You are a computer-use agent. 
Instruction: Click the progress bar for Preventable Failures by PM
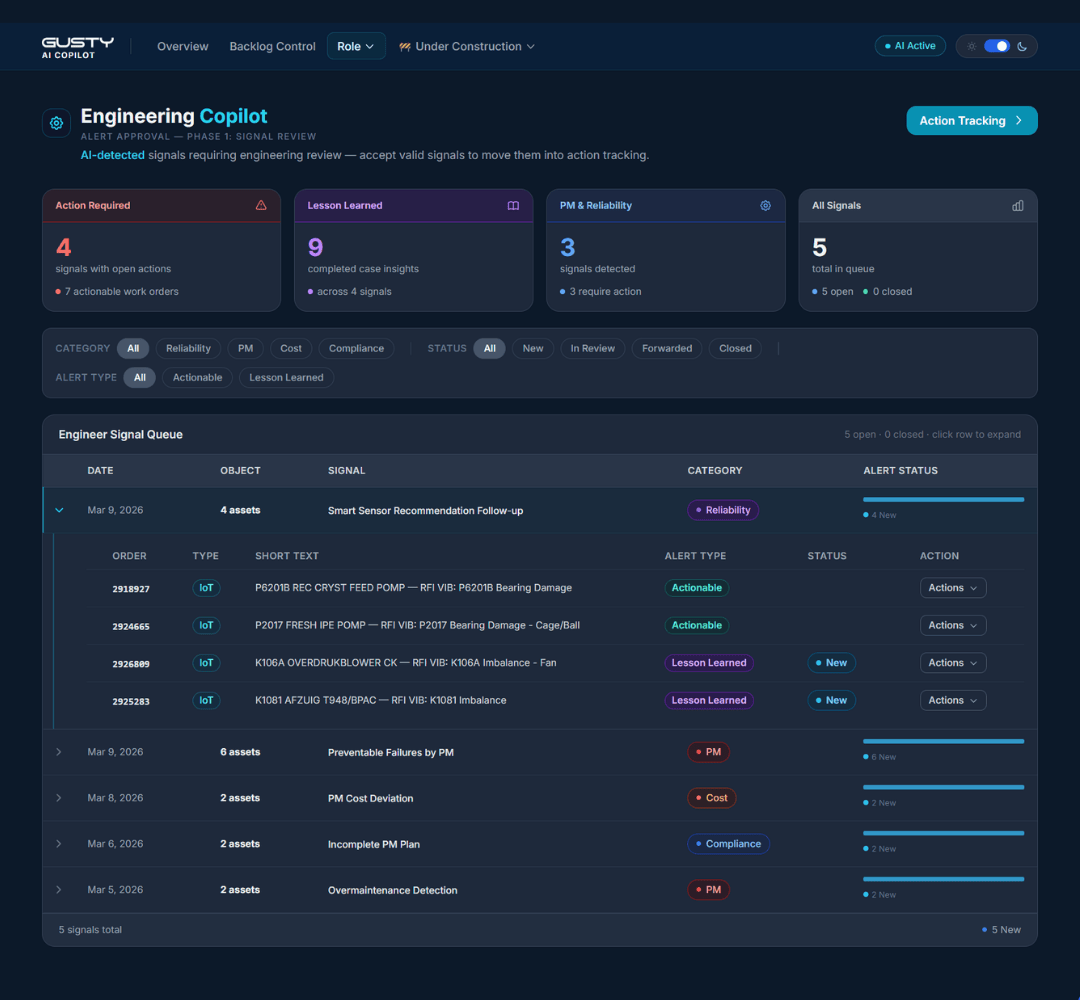(x=943, y=741)
